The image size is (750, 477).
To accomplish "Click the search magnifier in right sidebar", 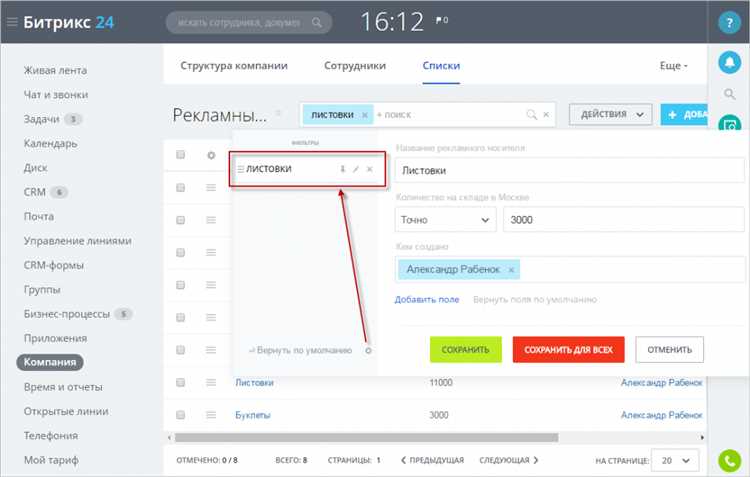I will click(x=729, y=94).
